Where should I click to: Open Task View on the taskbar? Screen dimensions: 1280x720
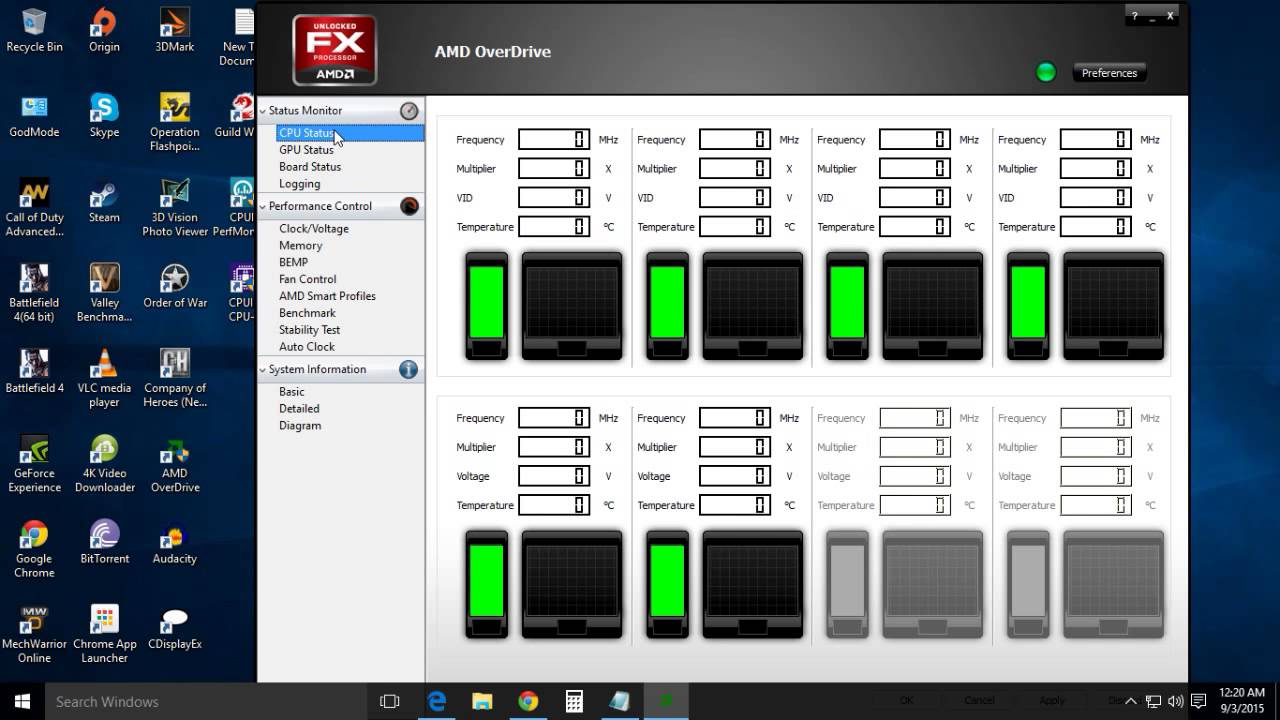tap(390, 701)
